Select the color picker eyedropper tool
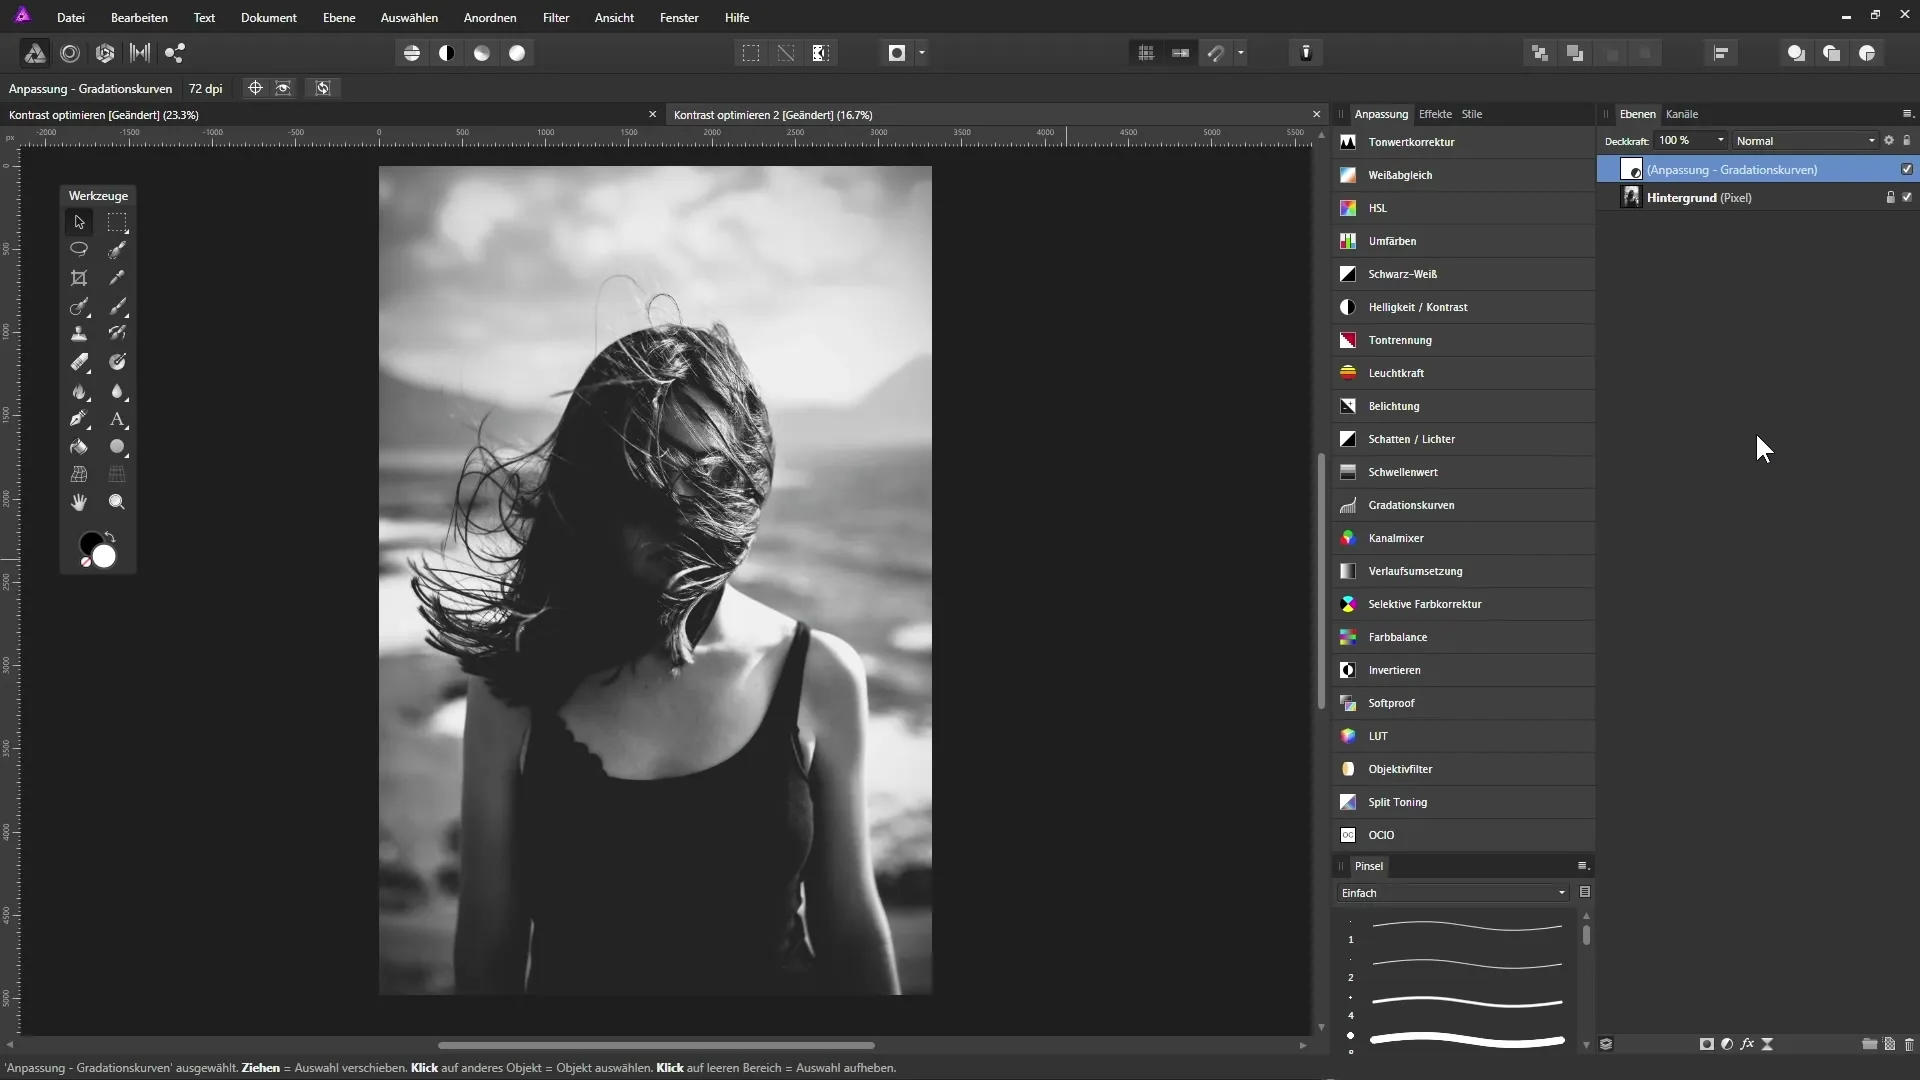 click(117, 278)
